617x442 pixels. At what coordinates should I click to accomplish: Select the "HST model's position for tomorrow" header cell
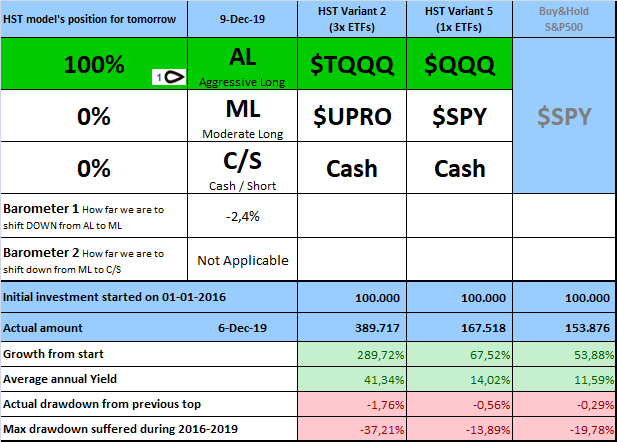click(x=94, y=19)
